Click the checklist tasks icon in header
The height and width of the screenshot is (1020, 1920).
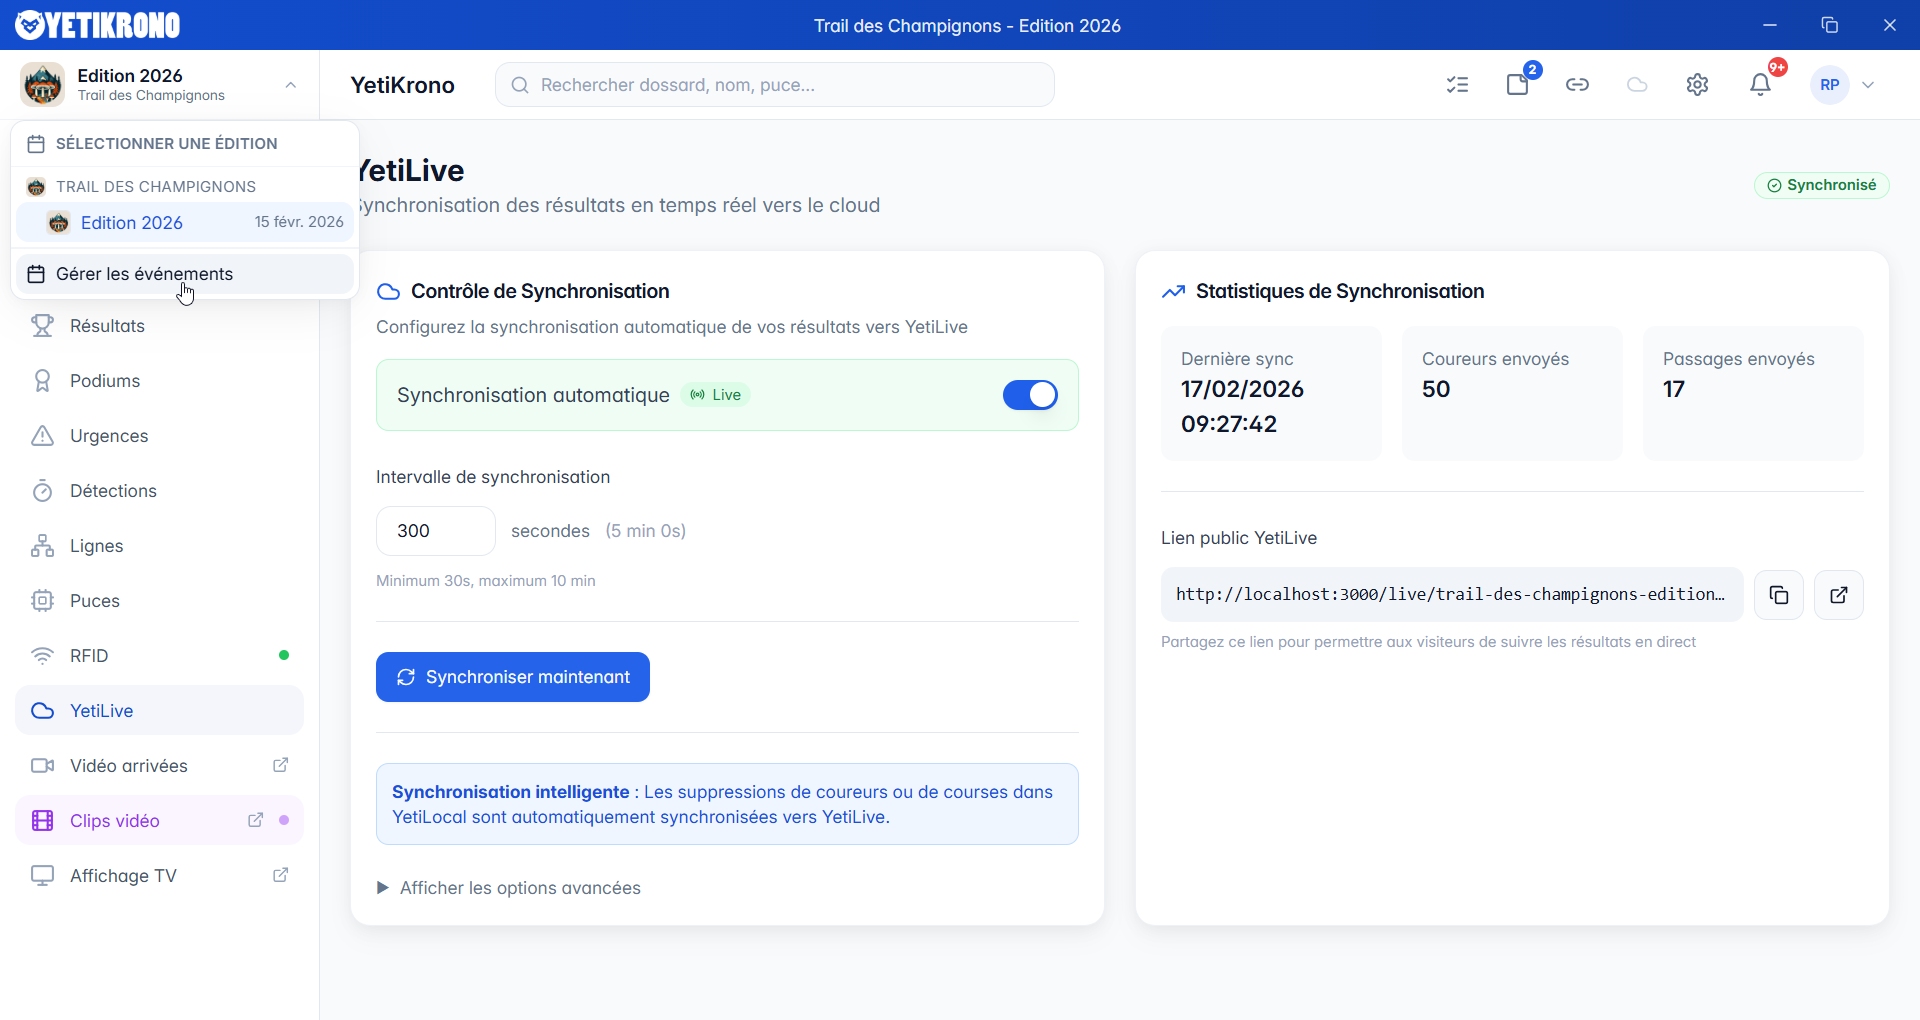1457,85
